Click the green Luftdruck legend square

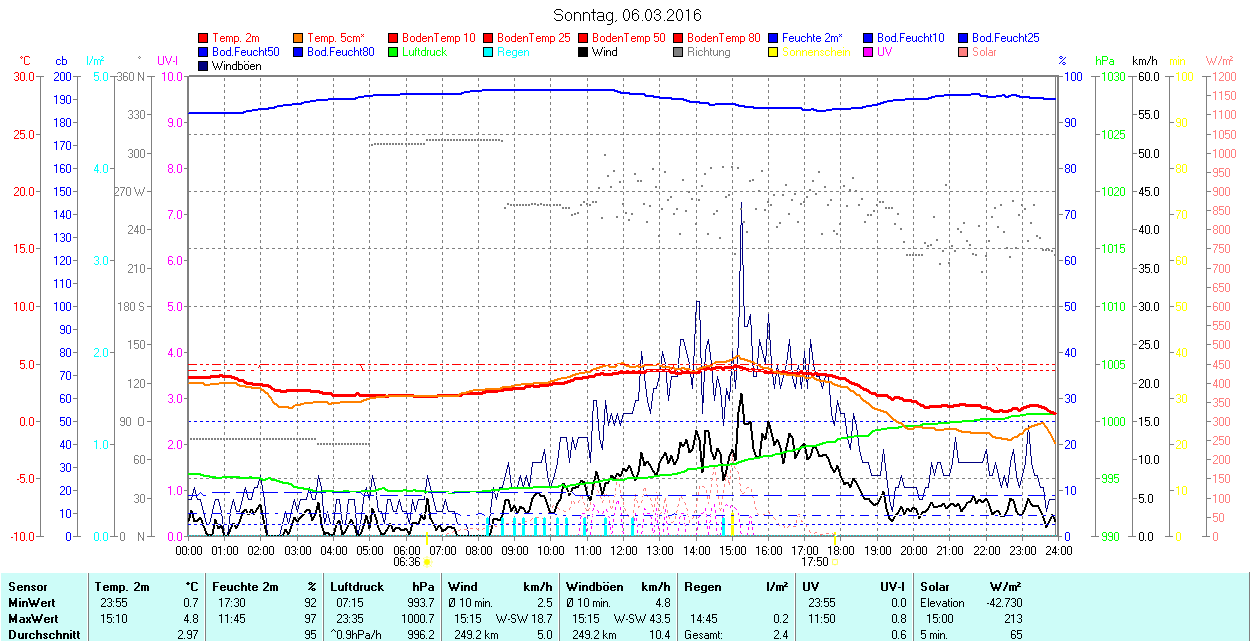coord(393,52)
